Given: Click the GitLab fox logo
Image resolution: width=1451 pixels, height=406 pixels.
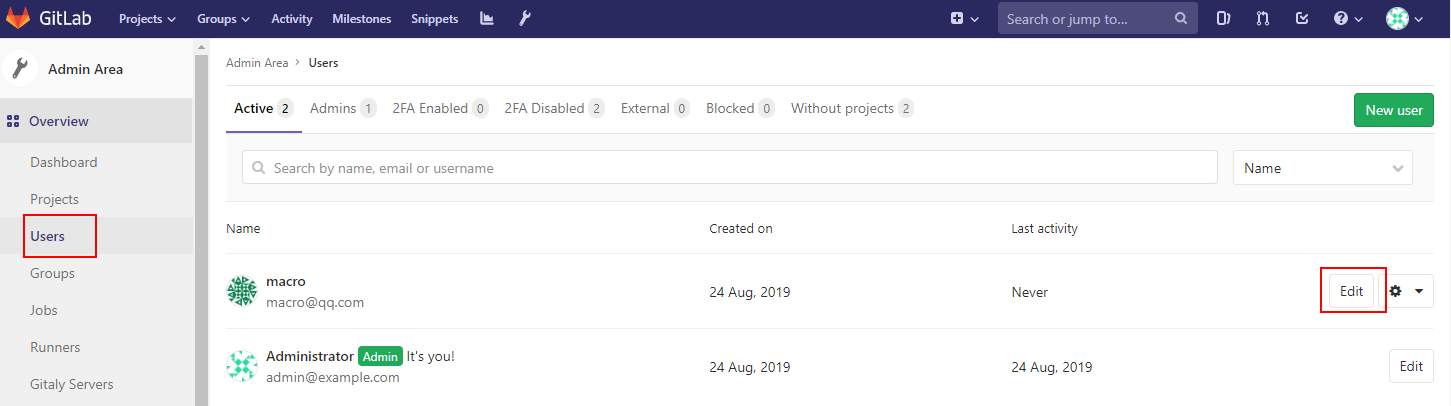Looking at the screenshot, I should pyautogui.click(x=18, y=18).
